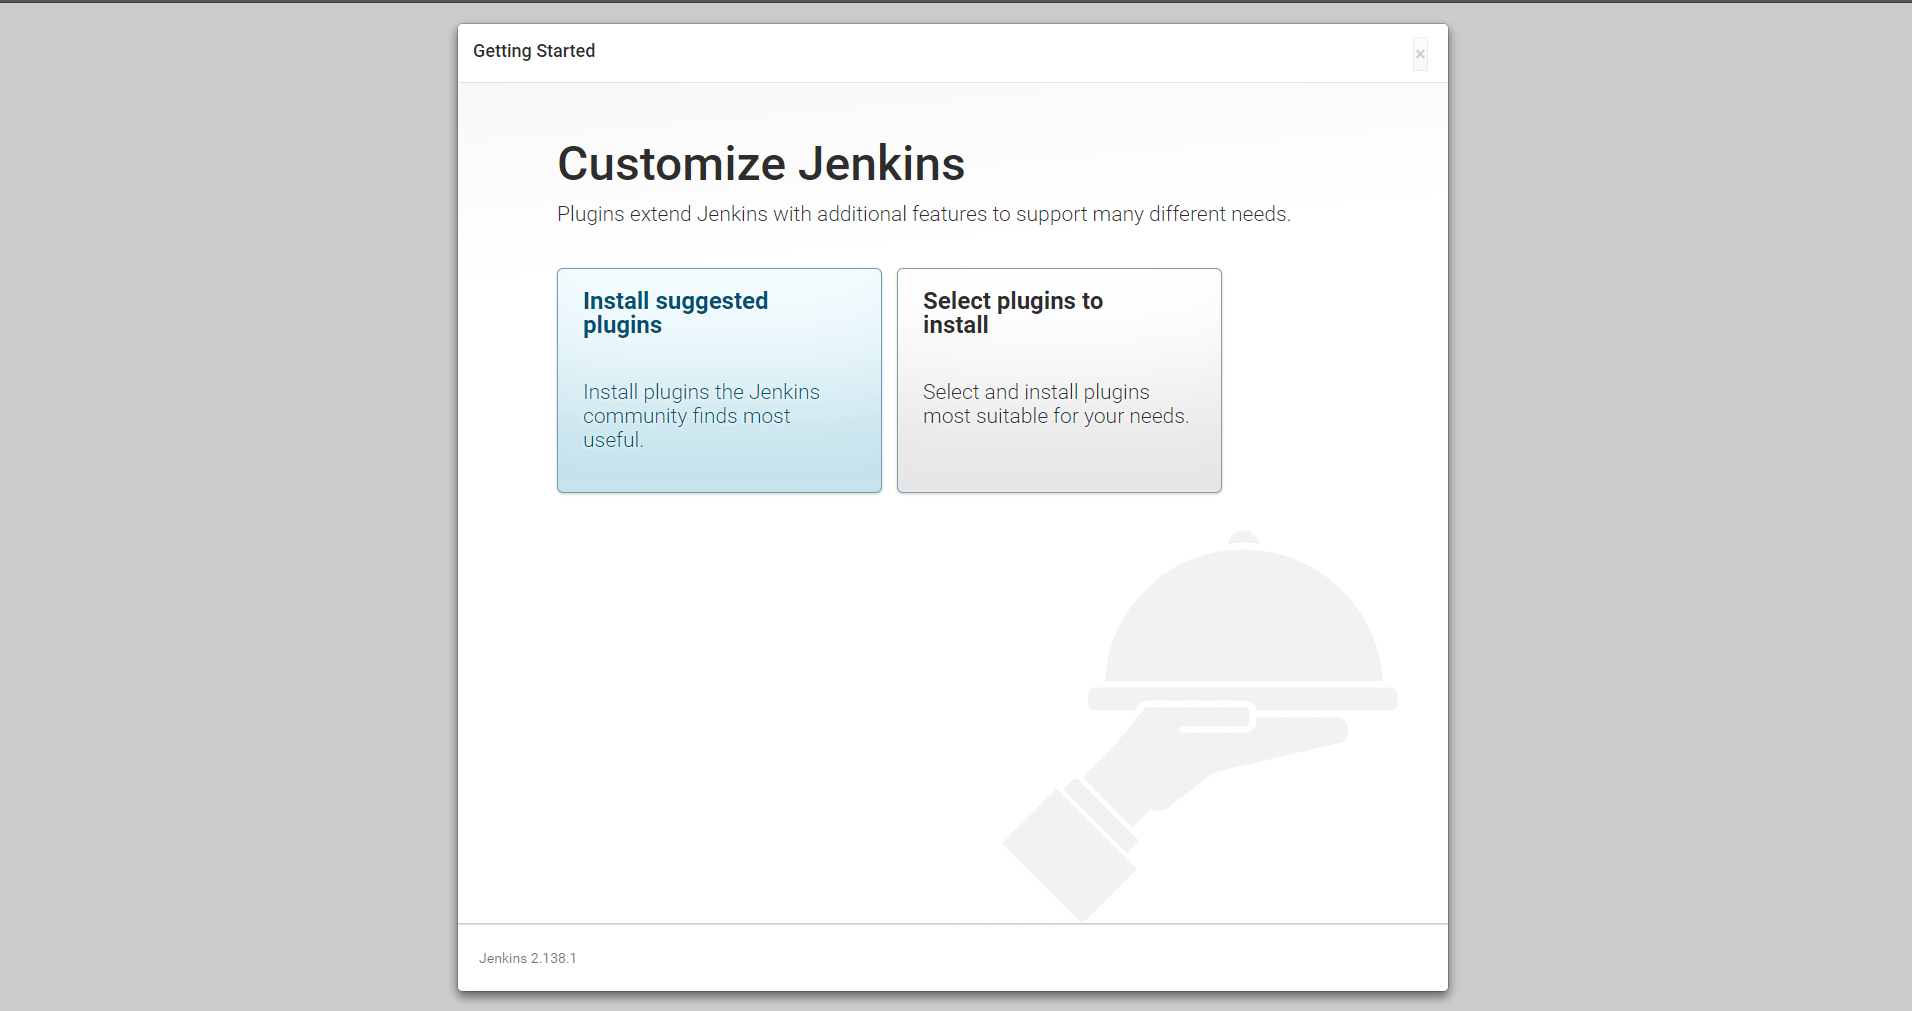Choose Select plugins to install option
The width and height of the screenshot is (1912, 1011).
[1059, 380]
